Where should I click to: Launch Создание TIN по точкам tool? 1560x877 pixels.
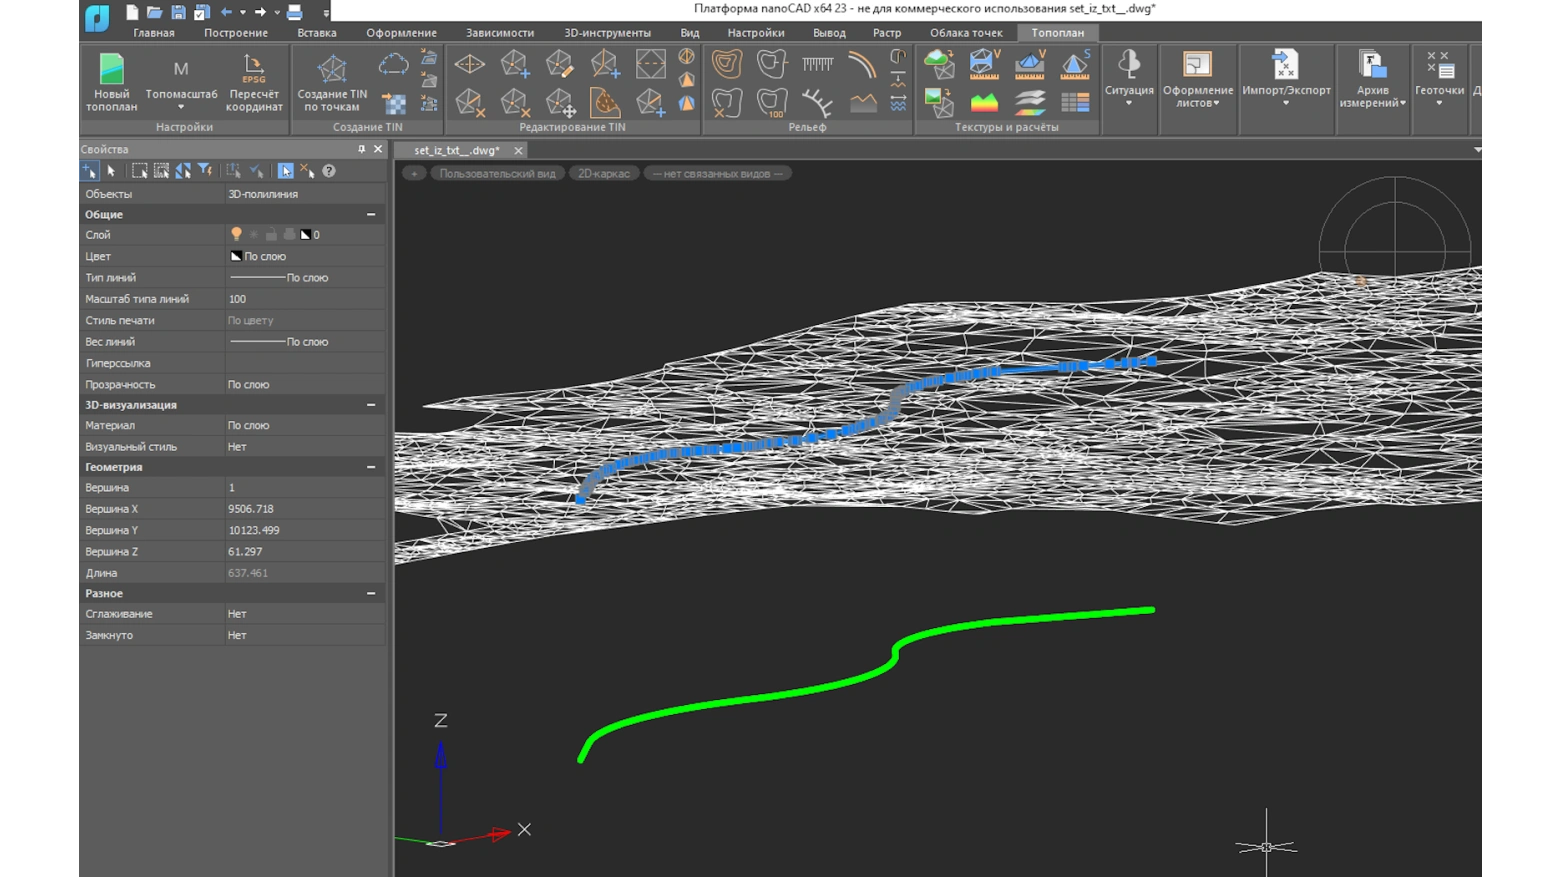pyautogui.click(x=332, y=70)
